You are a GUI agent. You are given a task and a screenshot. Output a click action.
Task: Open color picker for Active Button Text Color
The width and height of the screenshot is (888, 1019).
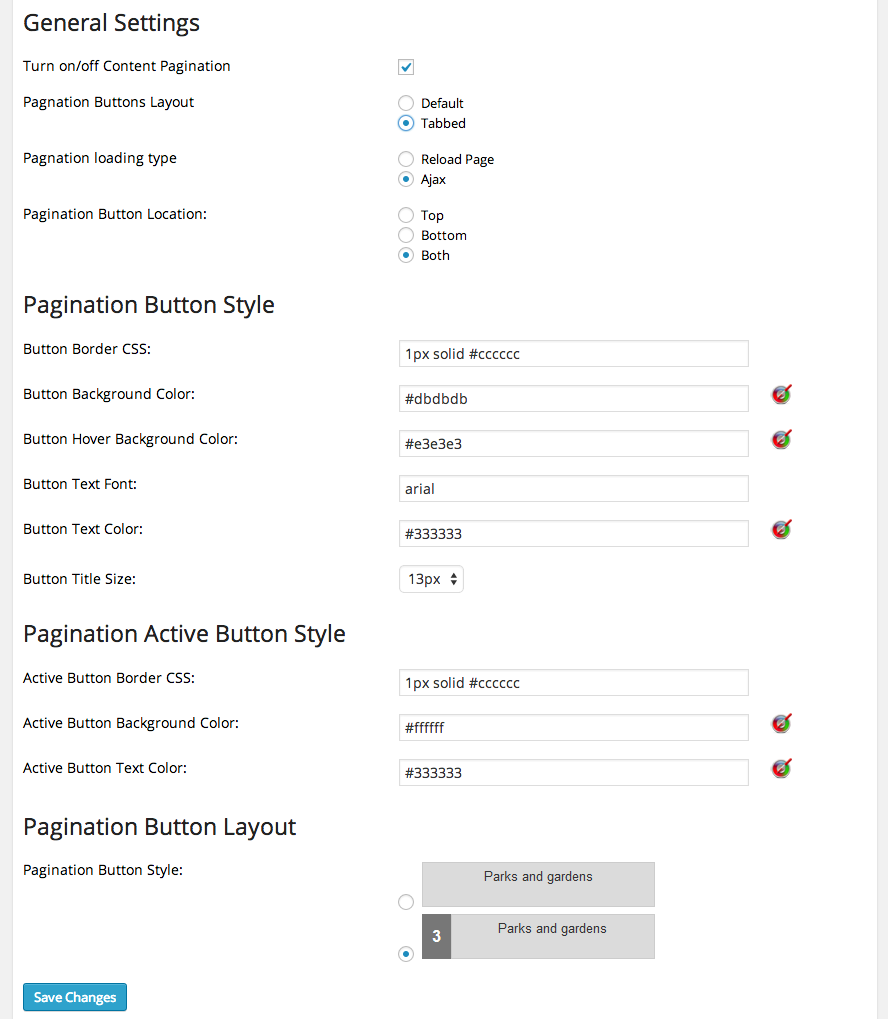point(781,769)
